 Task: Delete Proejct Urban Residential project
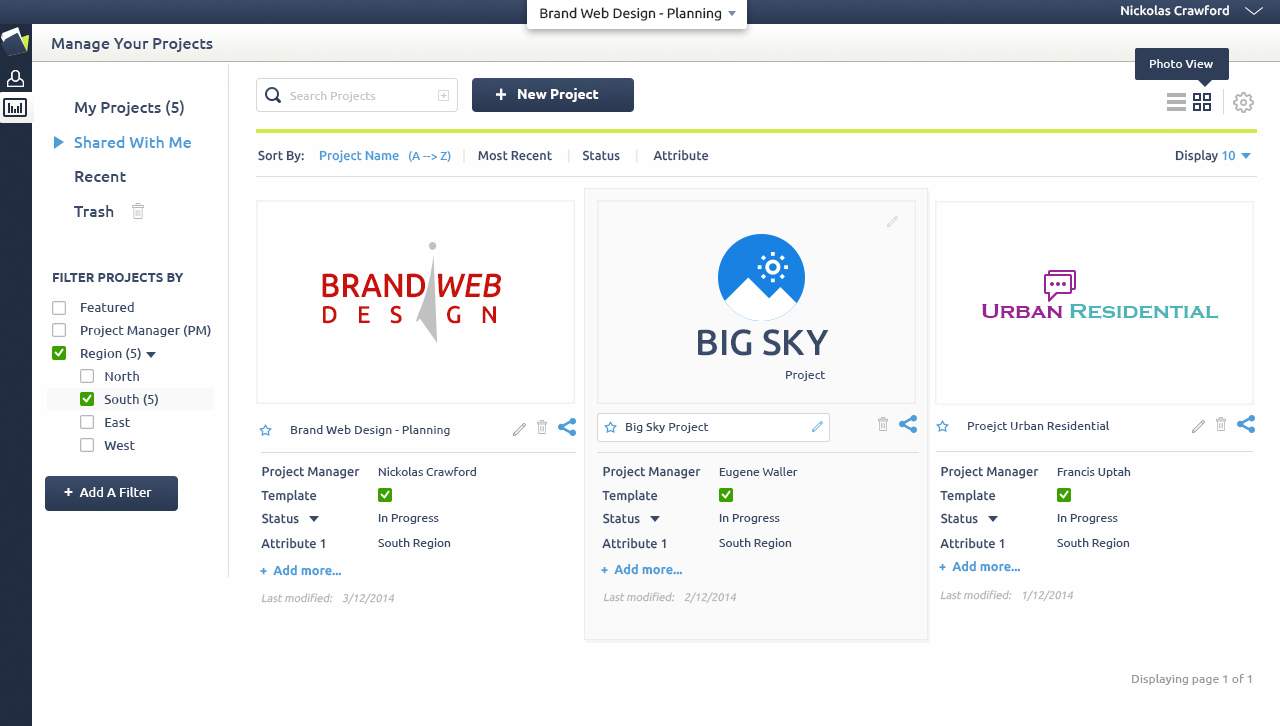1221,424
